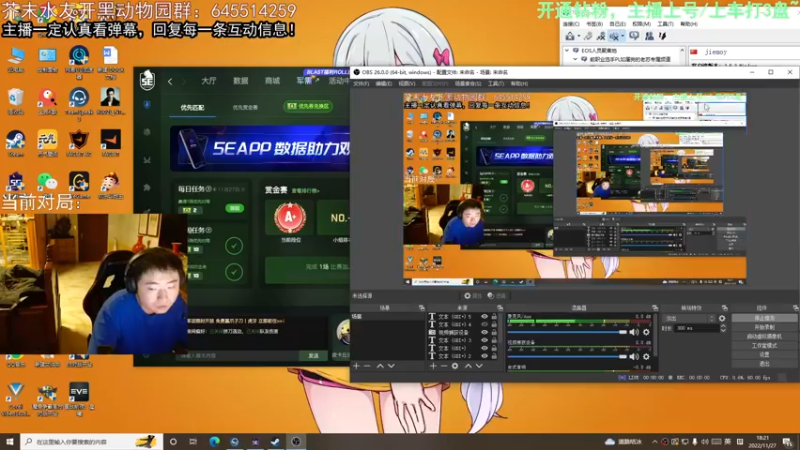Switch to 数据 tab in 5E client
This screenshot has height=450, width=800.
point(240,81)
